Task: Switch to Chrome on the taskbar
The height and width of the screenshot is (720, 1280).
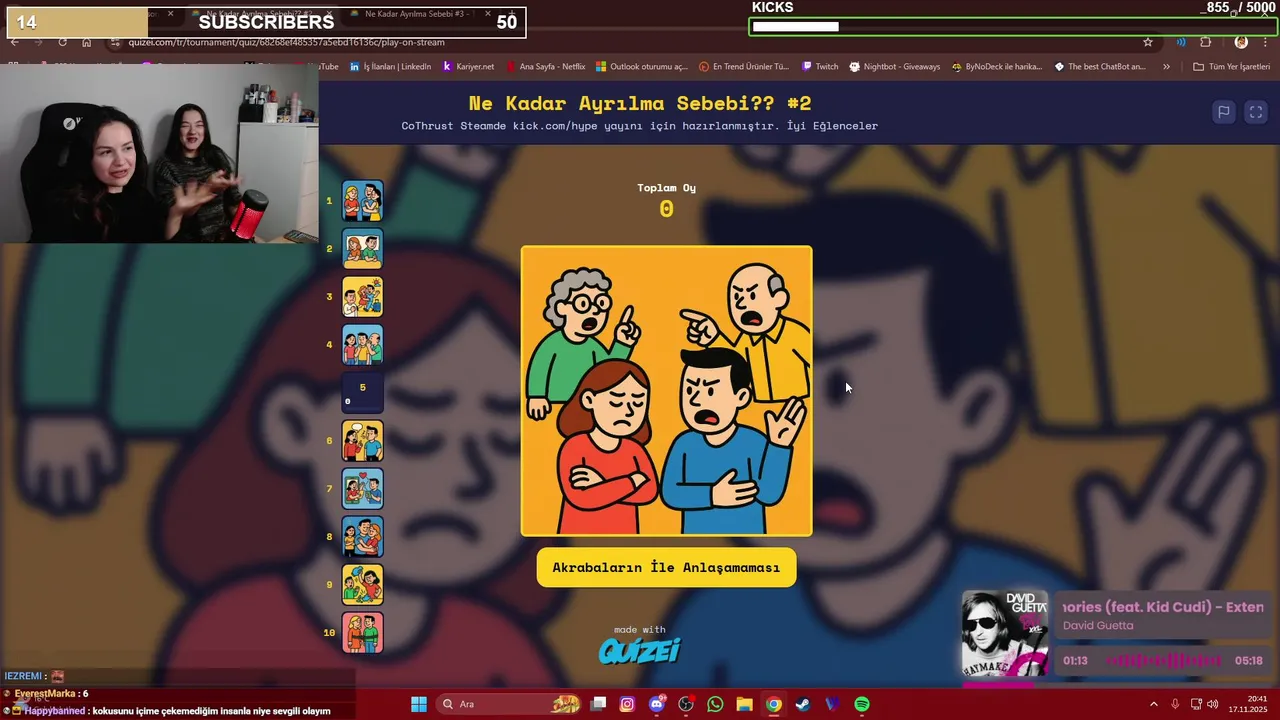Action: point(773,704)
